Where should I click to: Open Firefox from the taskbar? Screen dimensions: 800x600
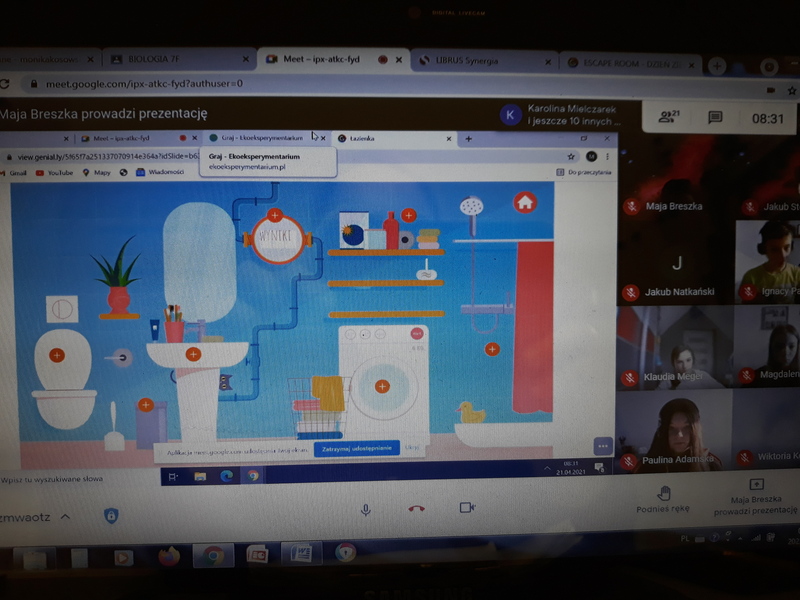tap(168, 555)
